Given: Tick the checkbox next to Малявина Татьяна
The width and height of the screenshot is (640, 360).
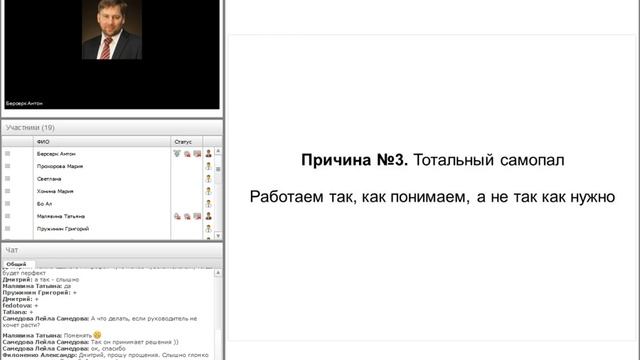Looking at the screenshot, I should pos(7,216).
